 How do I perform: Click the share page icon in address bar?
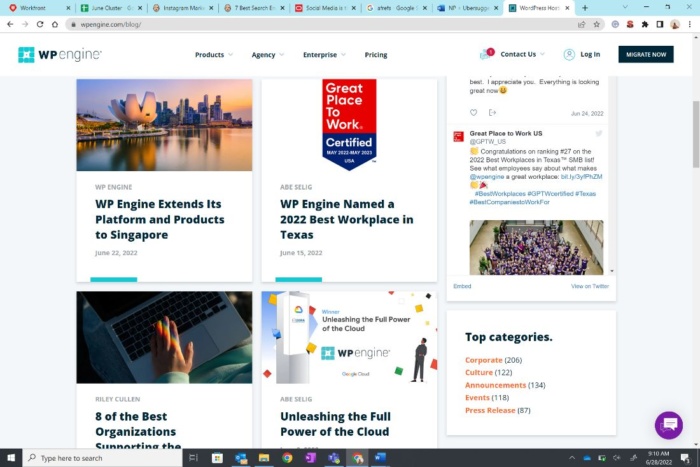point(581,25)
